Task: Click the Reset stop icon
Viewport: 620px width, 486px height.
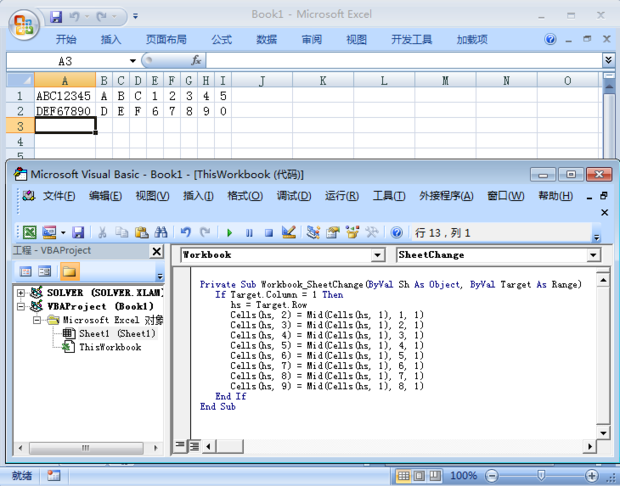Action: 269,233
